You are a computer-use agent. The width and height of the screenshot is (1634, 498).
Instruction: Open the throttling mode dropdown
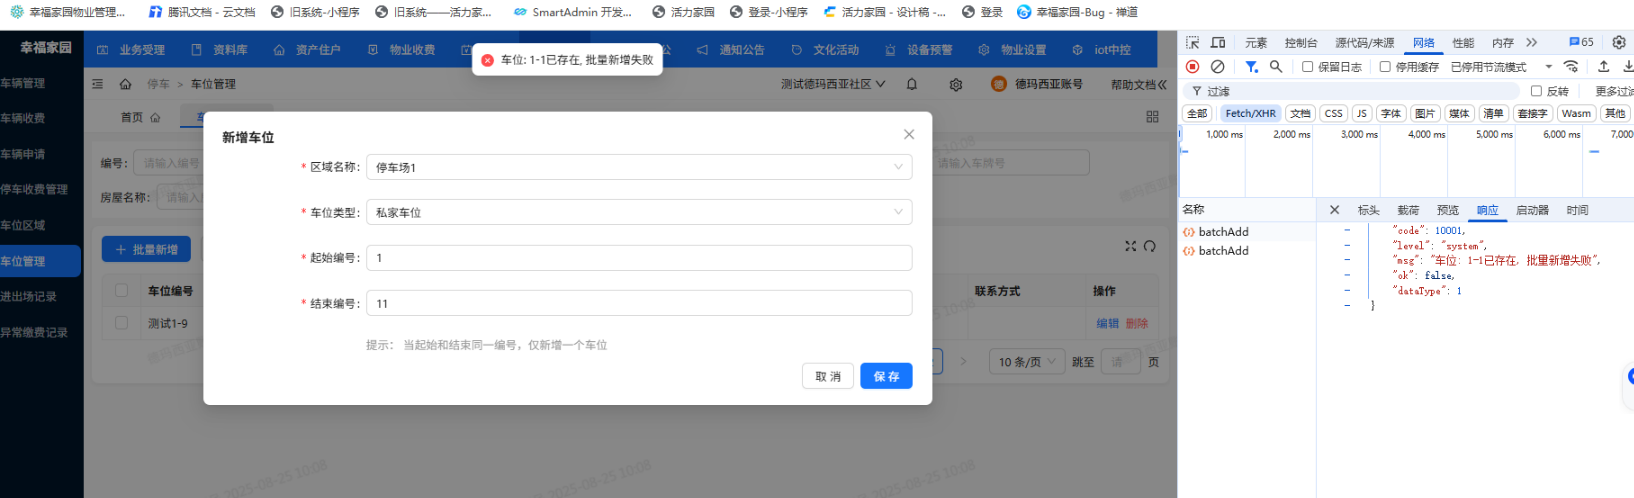pos(1548,67)
